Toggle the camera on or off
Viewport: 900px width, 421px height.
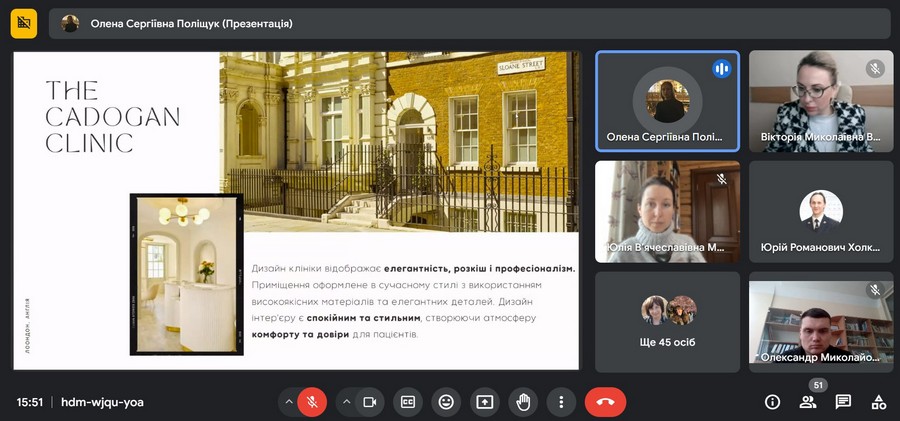(x=369, y=402)
